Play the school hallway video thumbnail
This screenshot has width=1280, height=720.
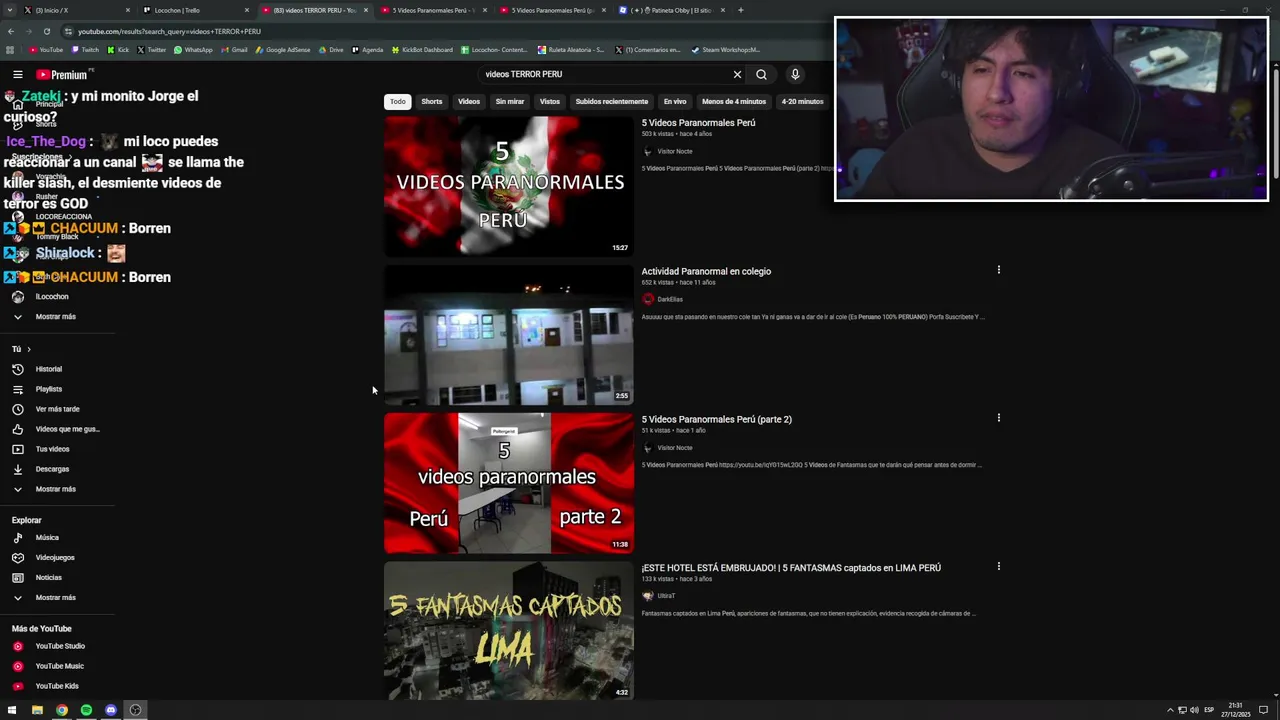coord(509,335)
